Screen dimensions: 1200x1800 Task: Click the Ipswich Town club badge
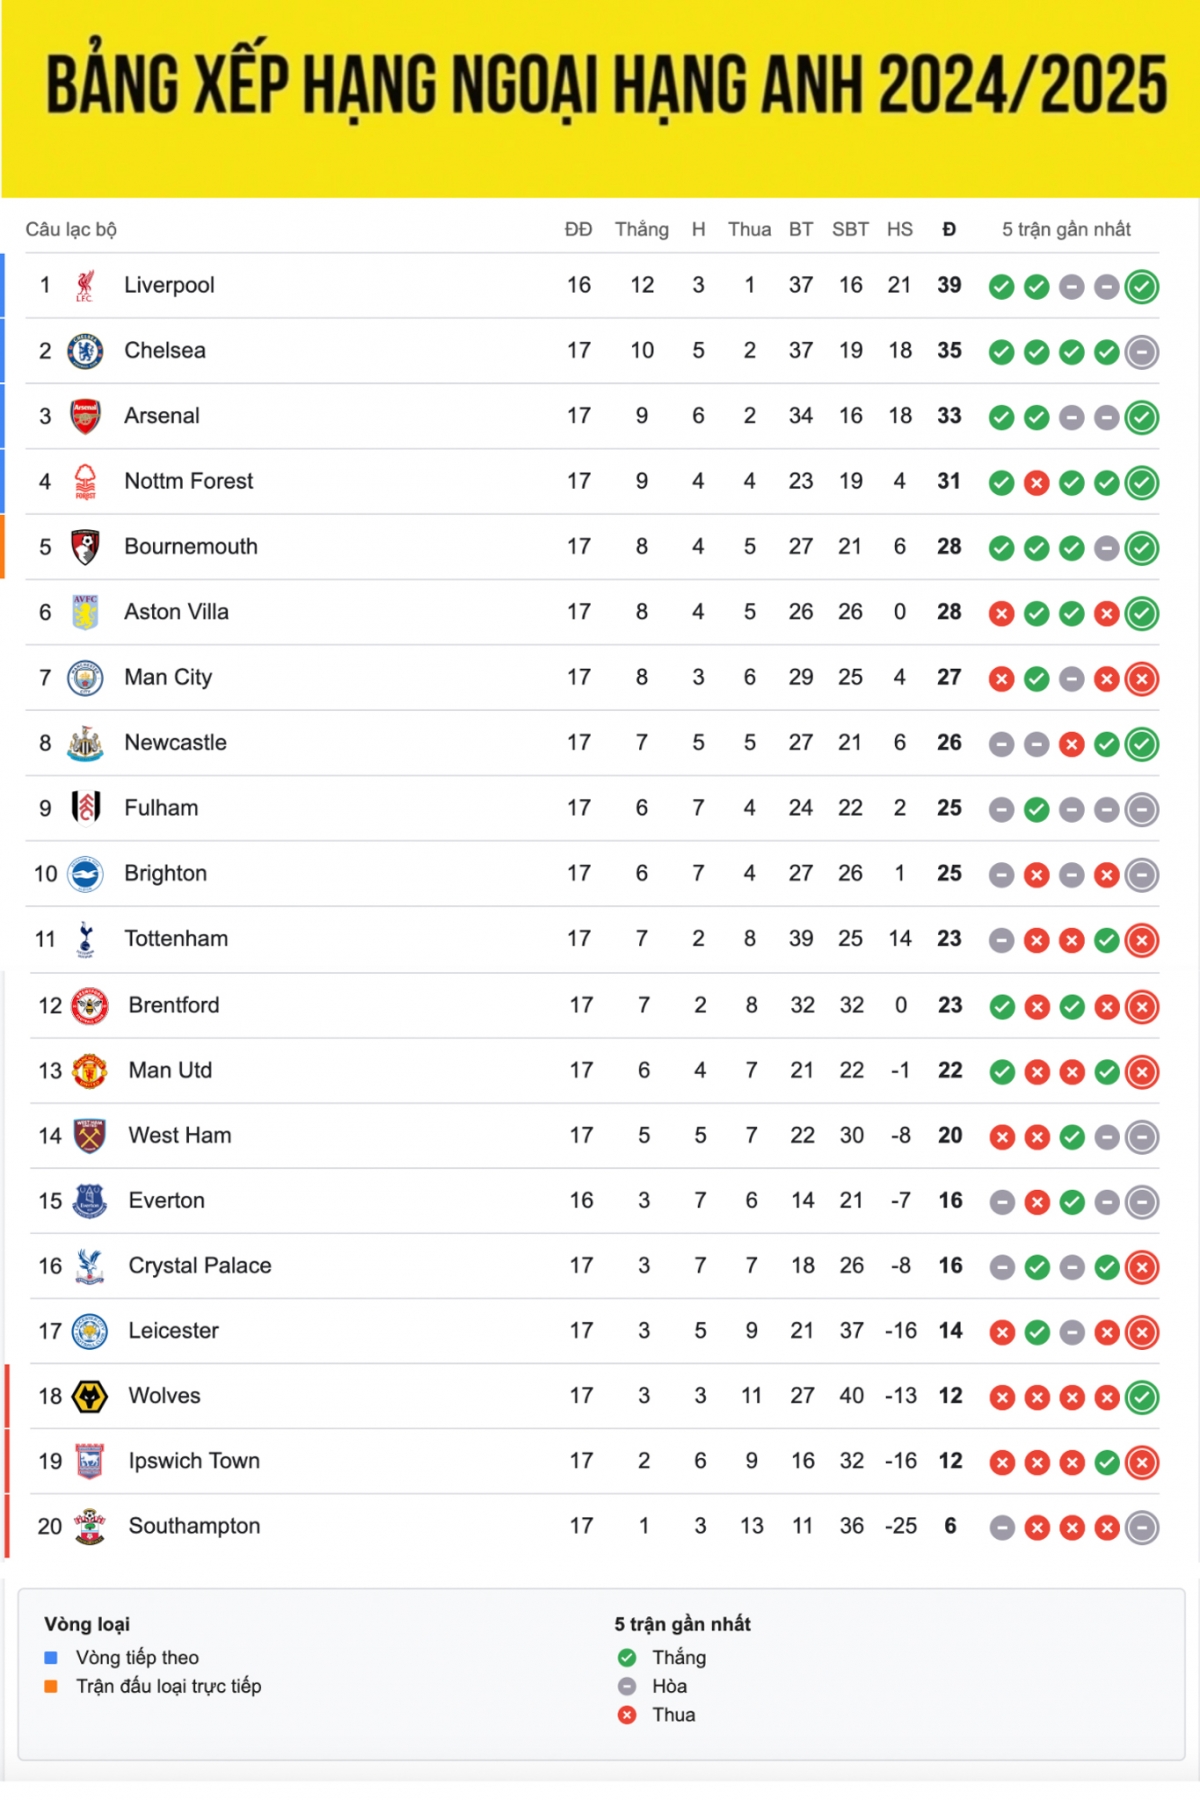tap(90, 1462)
